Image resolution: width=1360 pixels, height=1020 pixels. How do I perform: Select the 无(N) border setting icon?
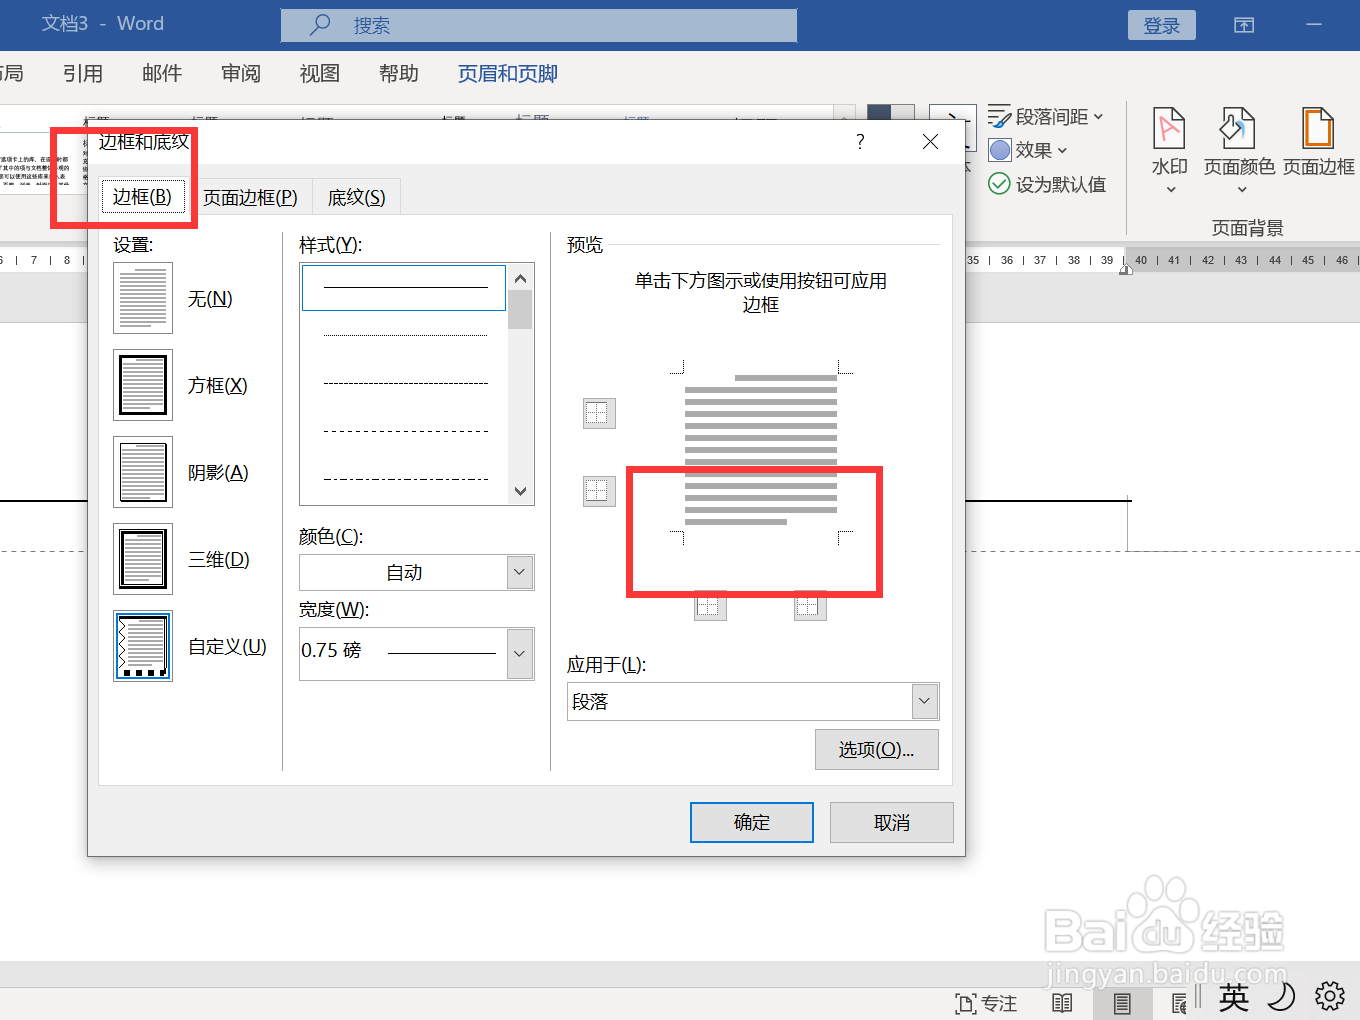coord(143,298)
